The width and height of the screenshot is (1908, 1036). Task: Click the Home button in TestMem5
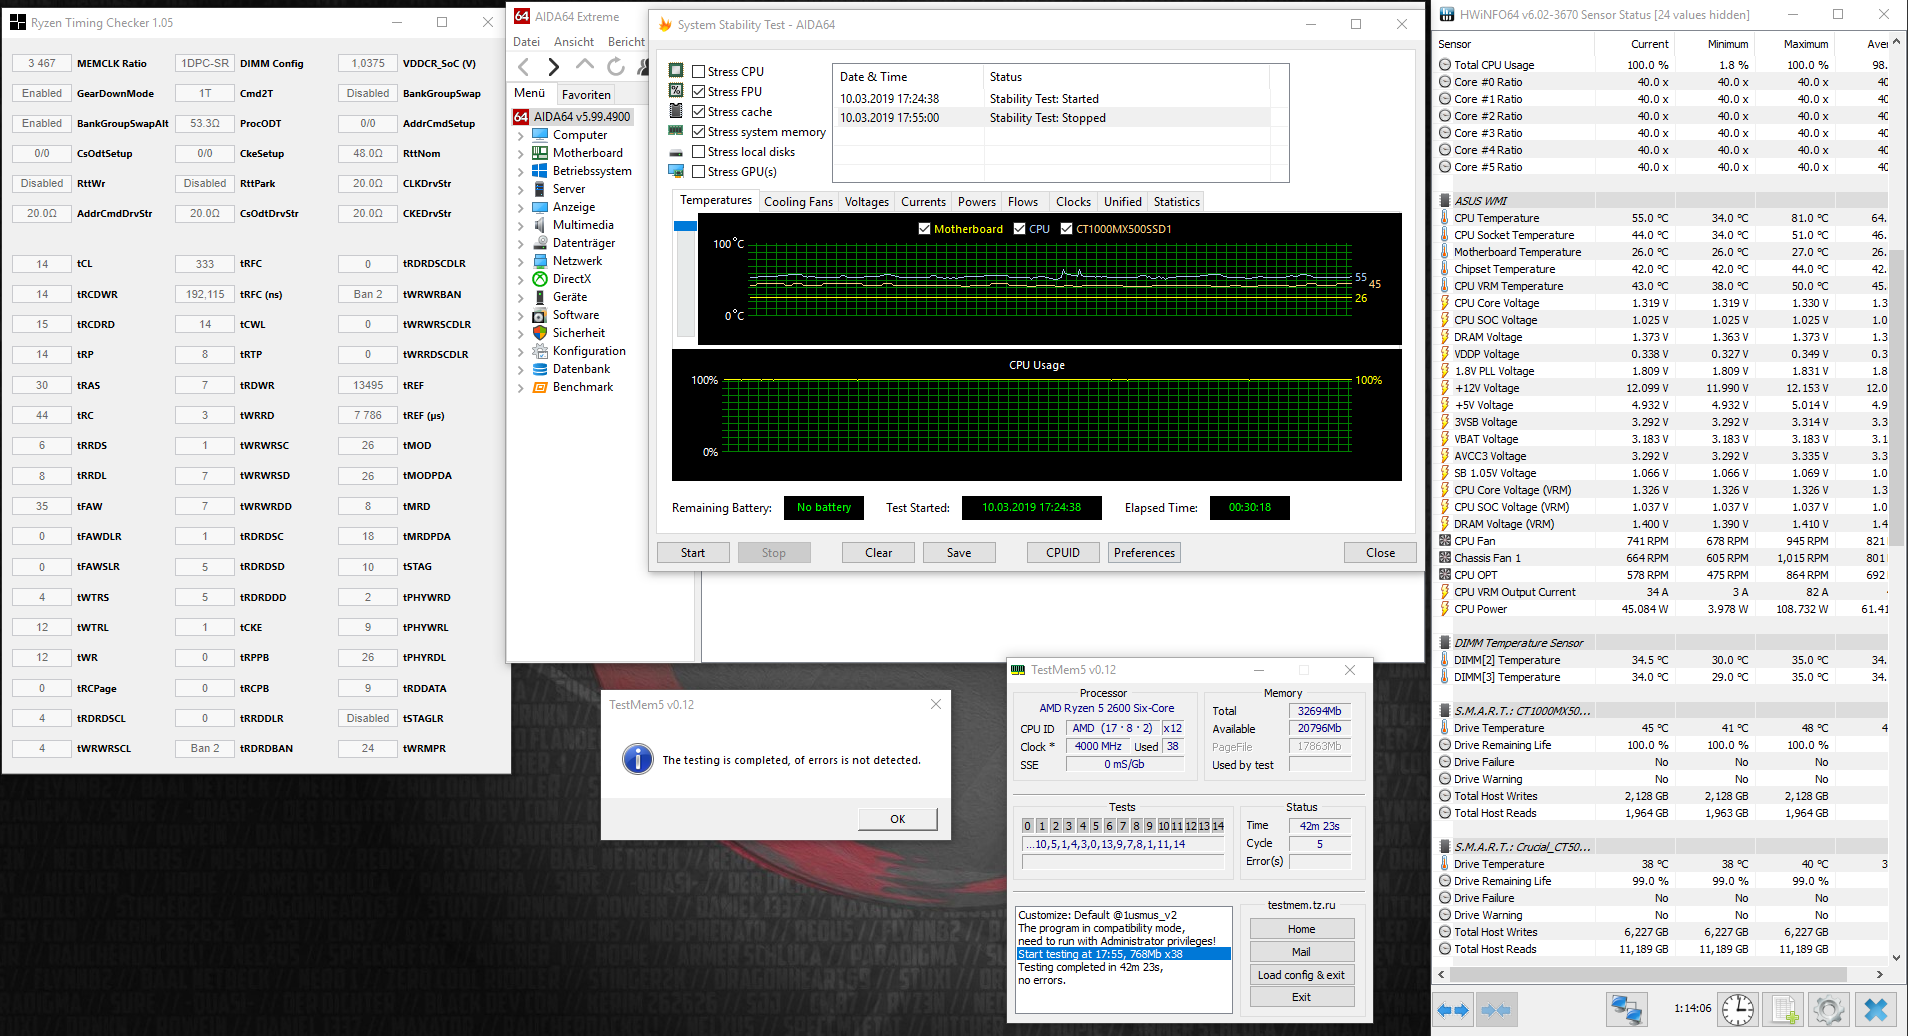click(x=1302, y=929)
